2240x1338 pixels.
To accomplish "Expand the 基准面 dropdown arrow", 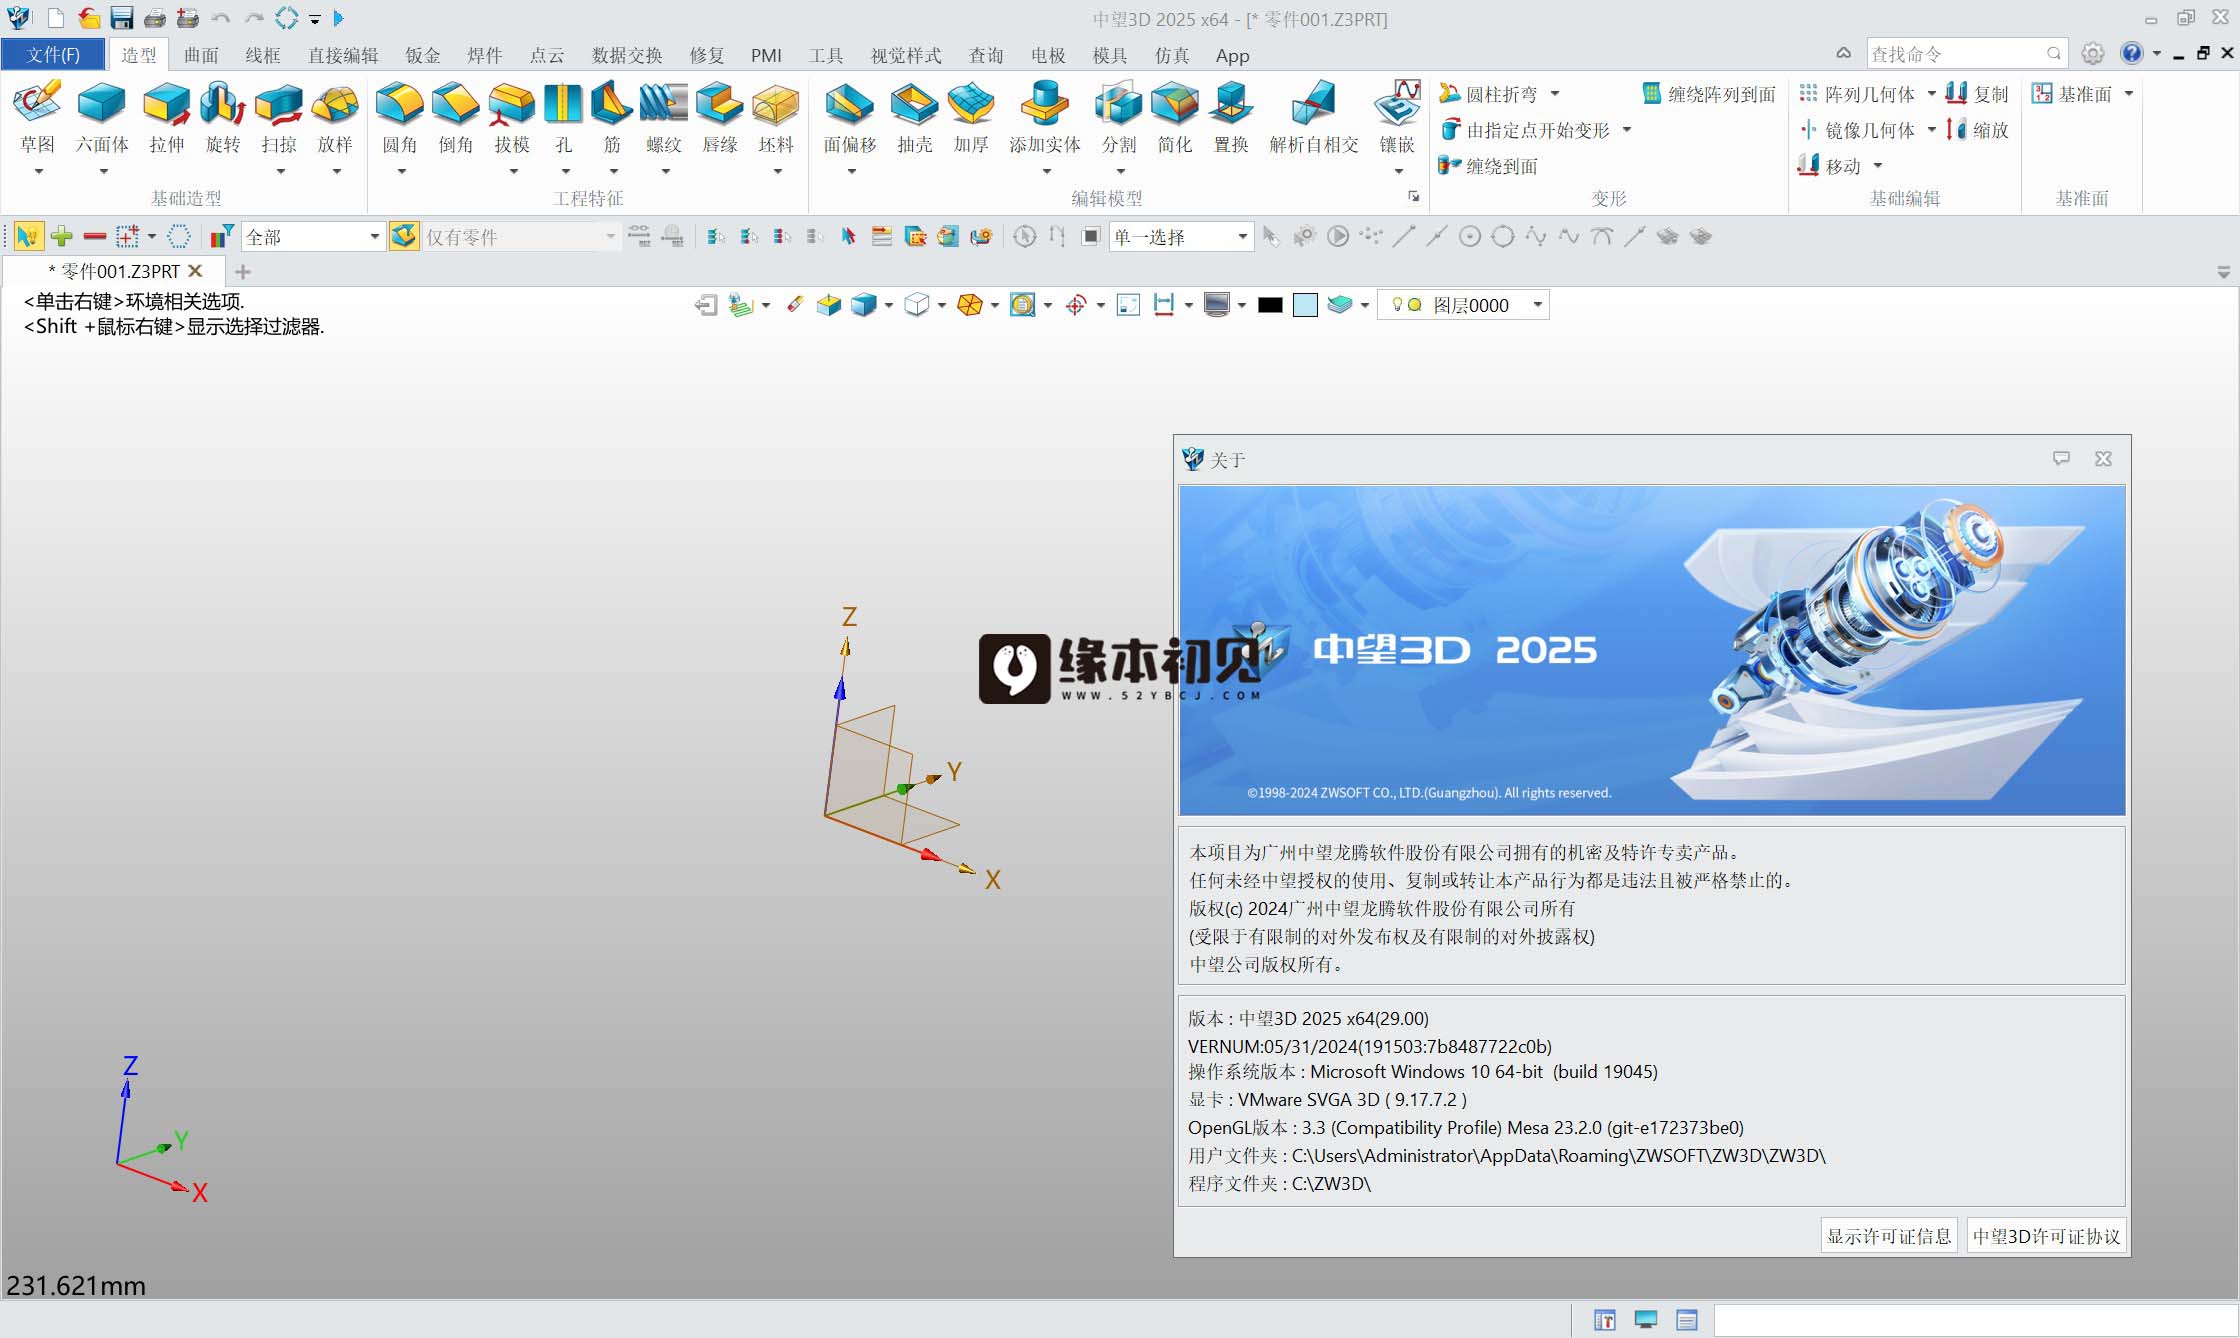I will coord(2129,94).
